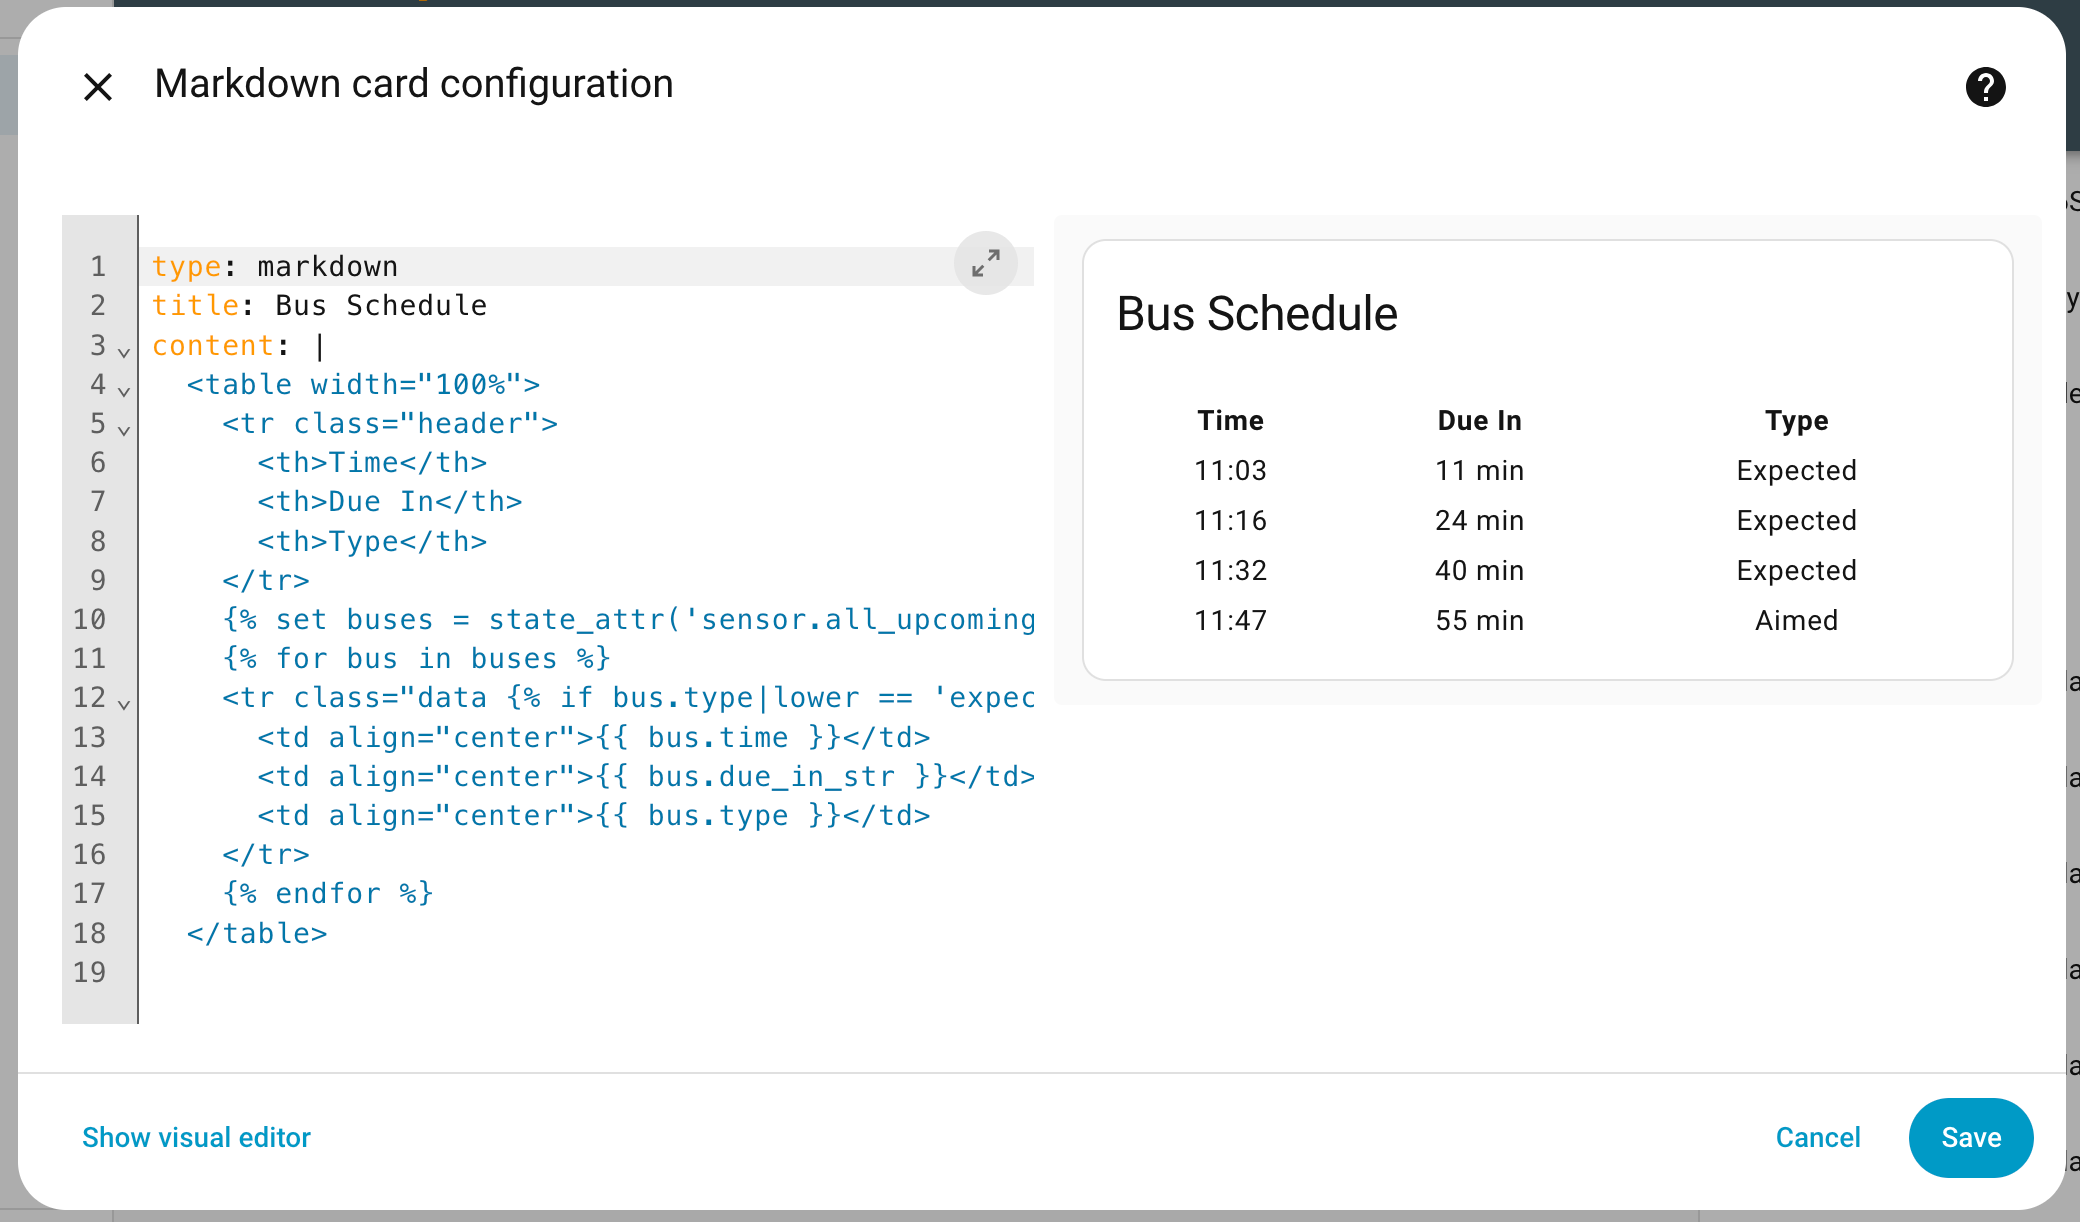Fold the data row at line 12
This screenshot has height=1222, width=2080.
tap(124, 704)
